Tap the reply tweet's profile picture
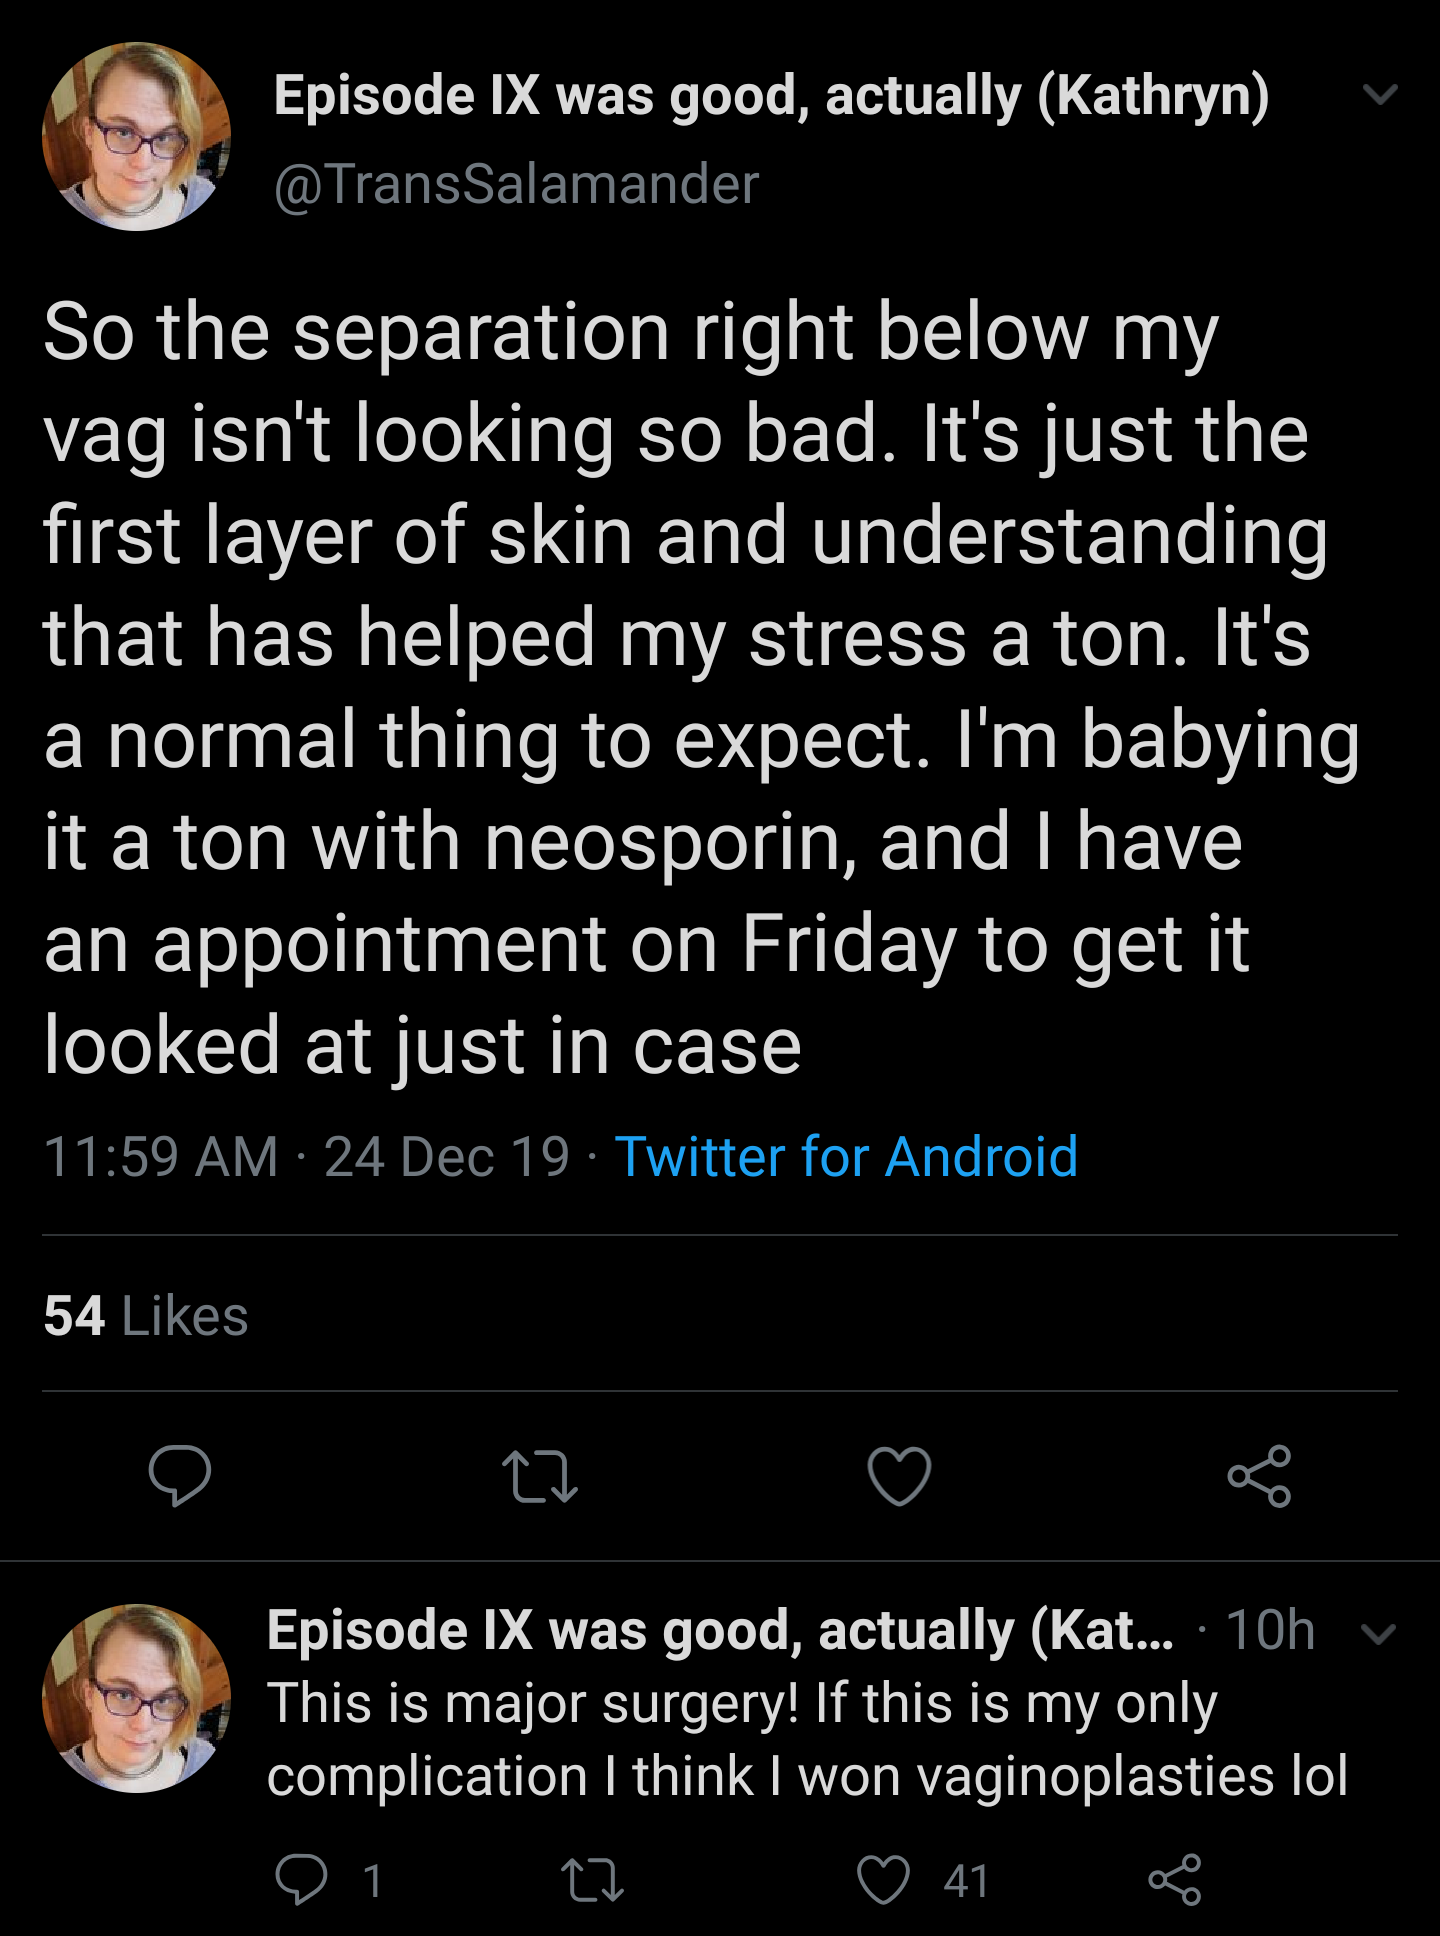Image resolution: width=1440 pixels, height=1936 pixels. tap(136, 1698)
